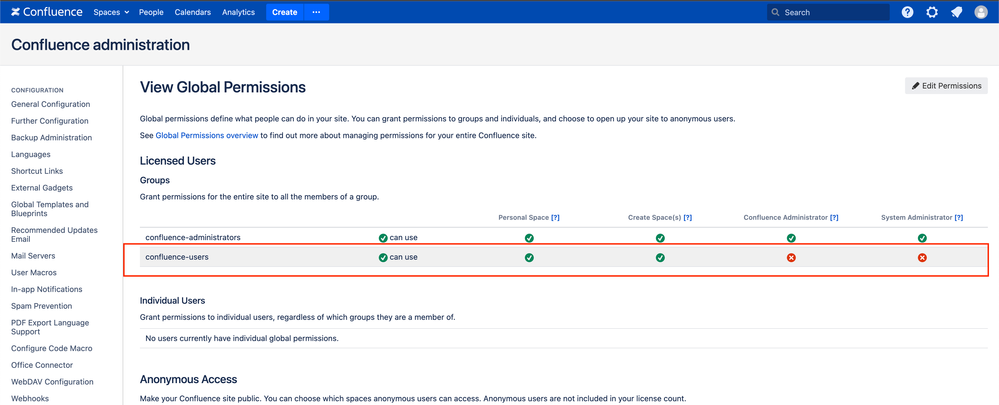Click confluence-users System Administrator red cross
Viewport: 999px width, 405px height.
[x=922, y=258]
